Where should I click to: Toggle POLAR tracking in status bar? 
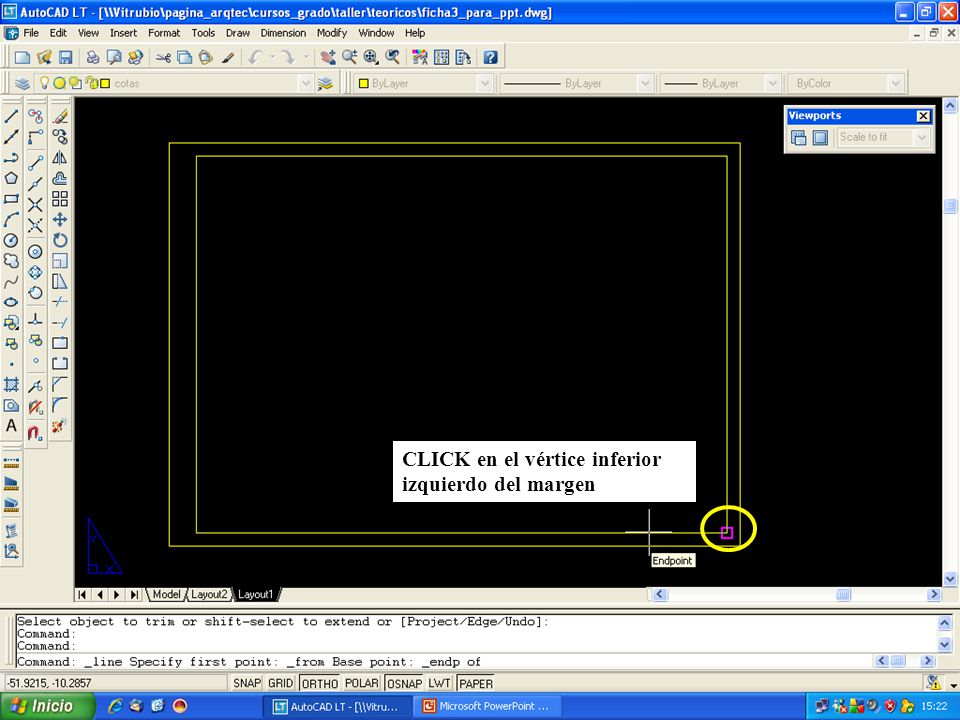pos(361,683)
